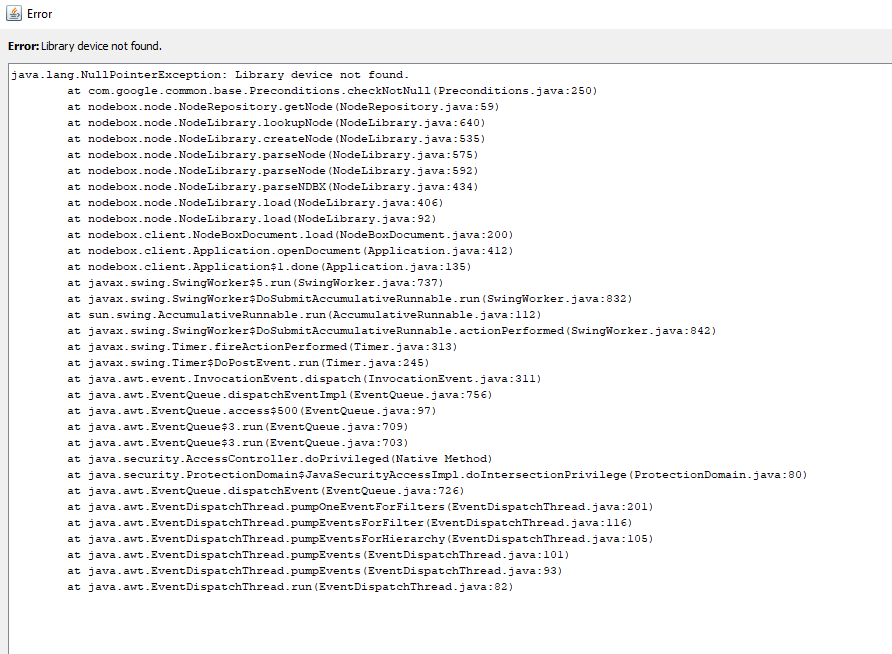
Task: Click the parseNode line at NodeLibrary.java:575
Action: click(x=272, y=154)
